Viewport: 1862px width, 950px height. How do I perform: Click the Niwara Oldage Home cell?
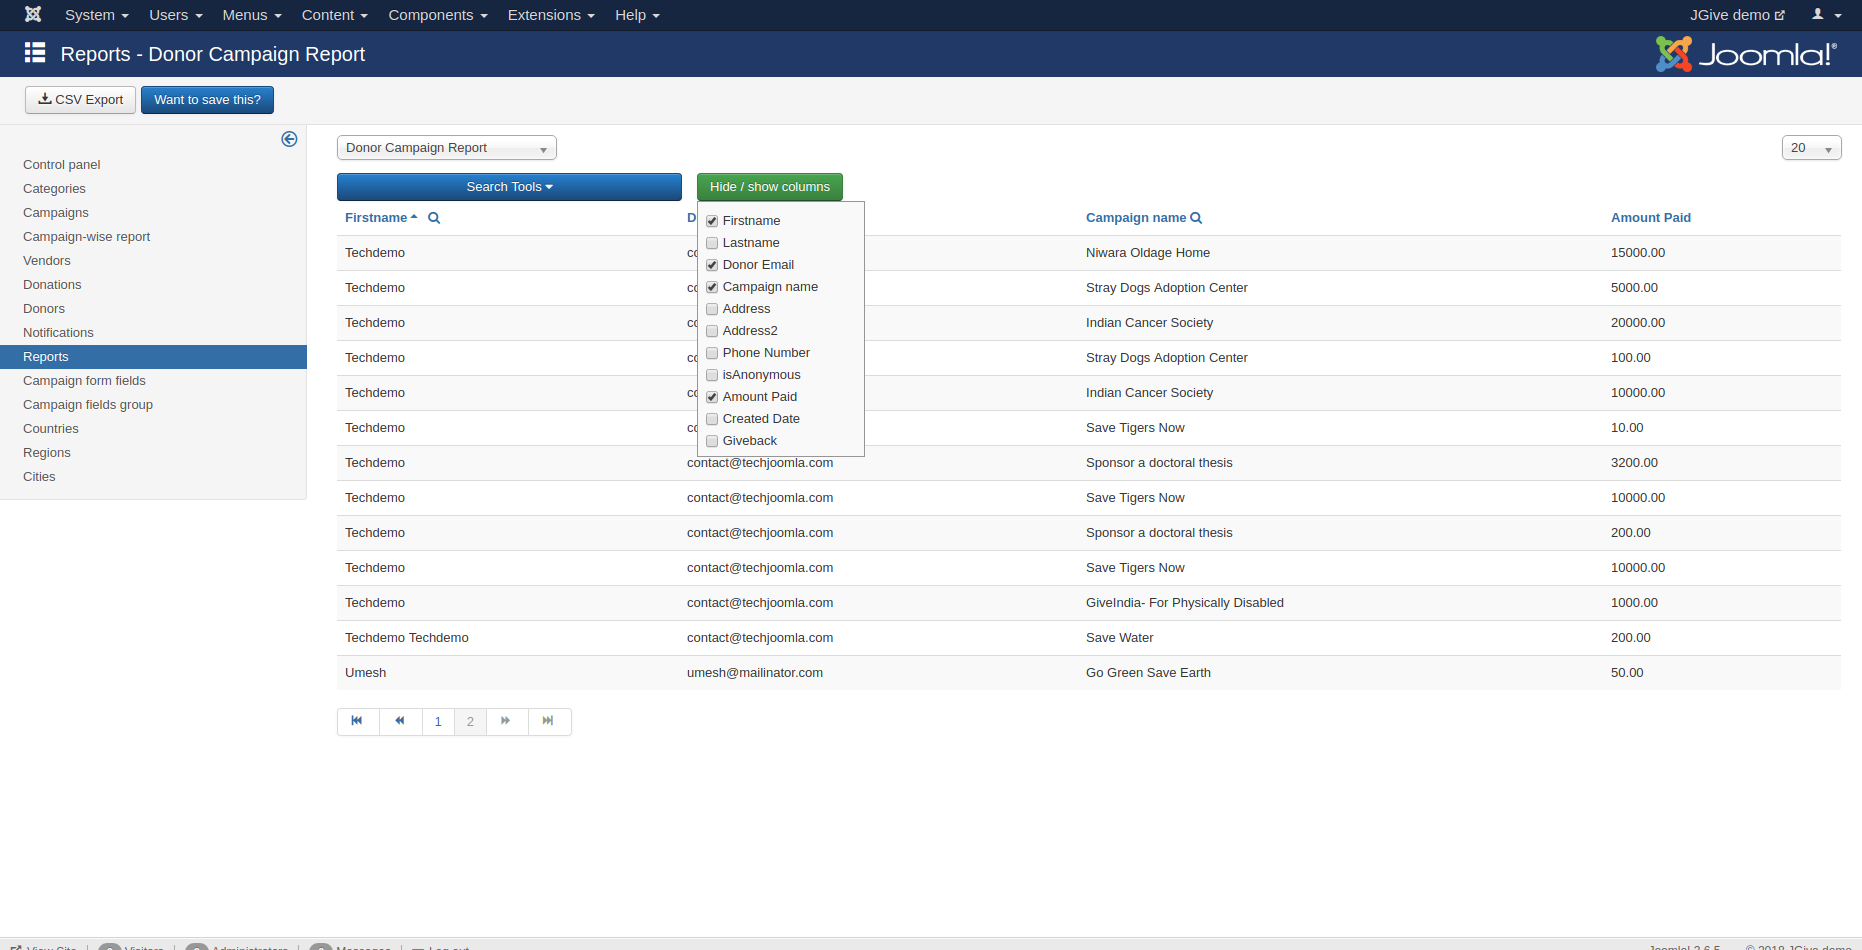pyautogui.click(x=1148, y=253)
